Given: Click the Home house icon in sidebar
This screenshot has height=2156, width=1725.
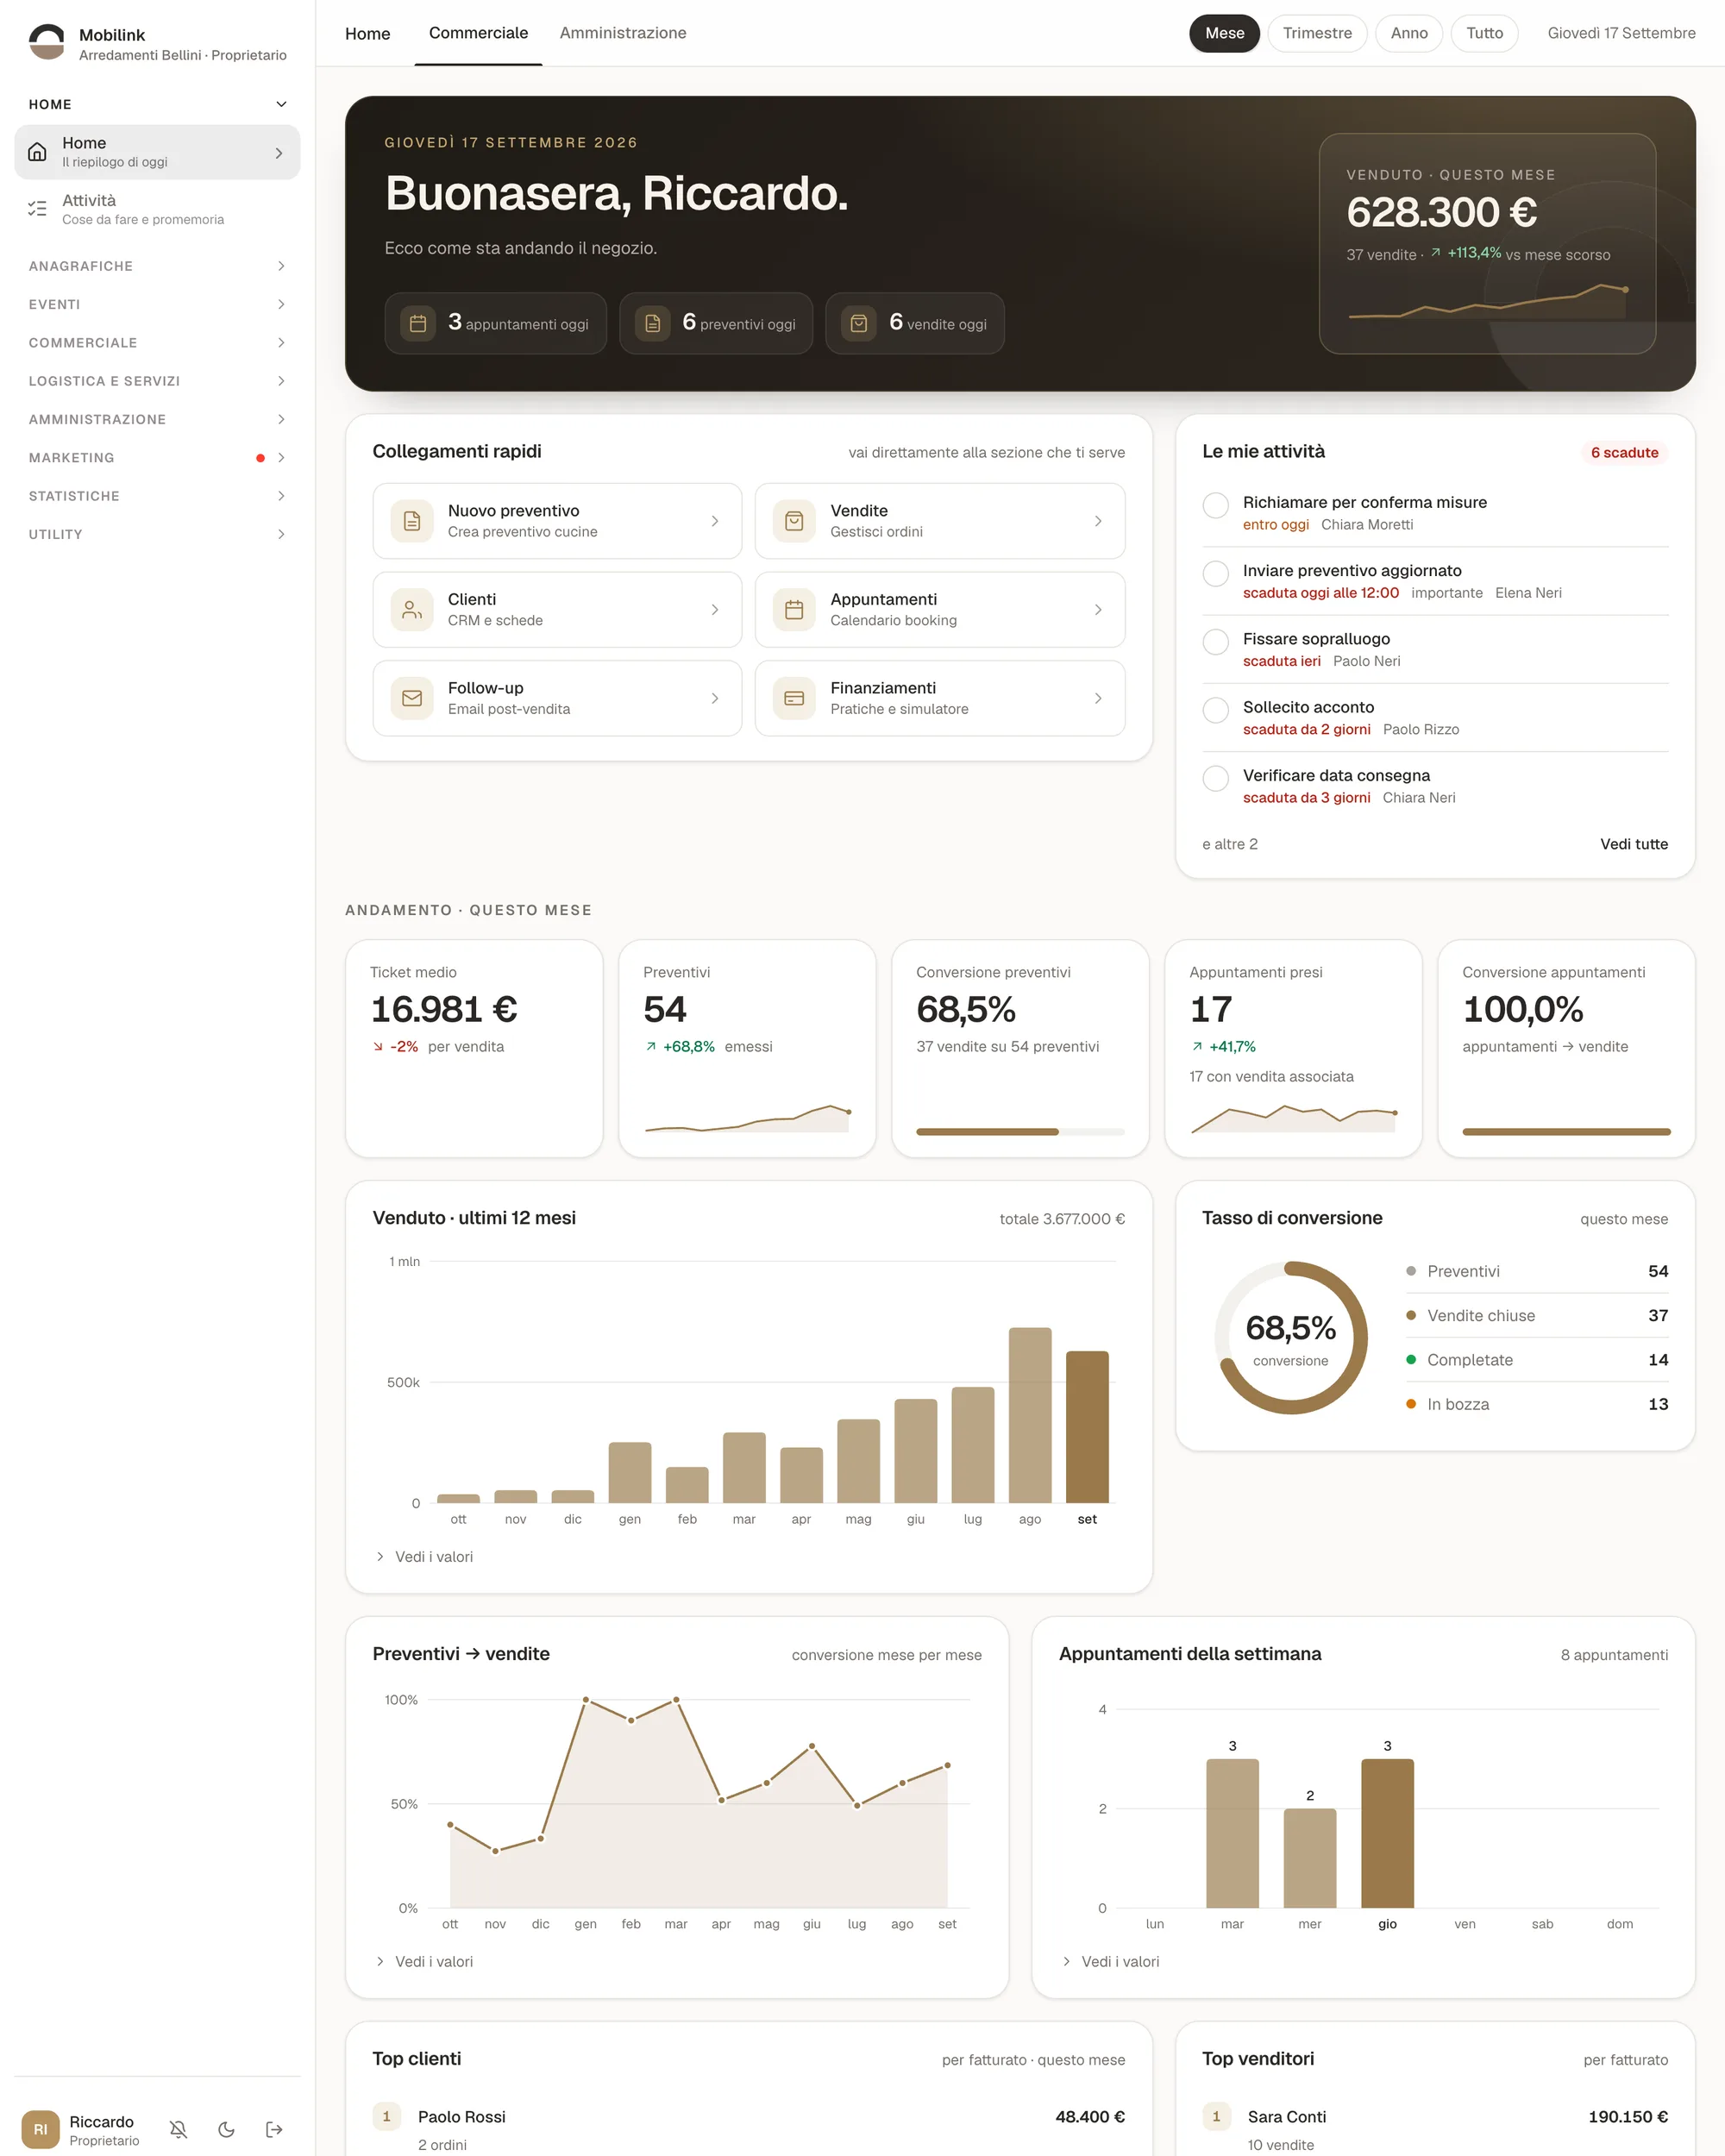Looking at the screenshot, I should [x=37, y=152].
